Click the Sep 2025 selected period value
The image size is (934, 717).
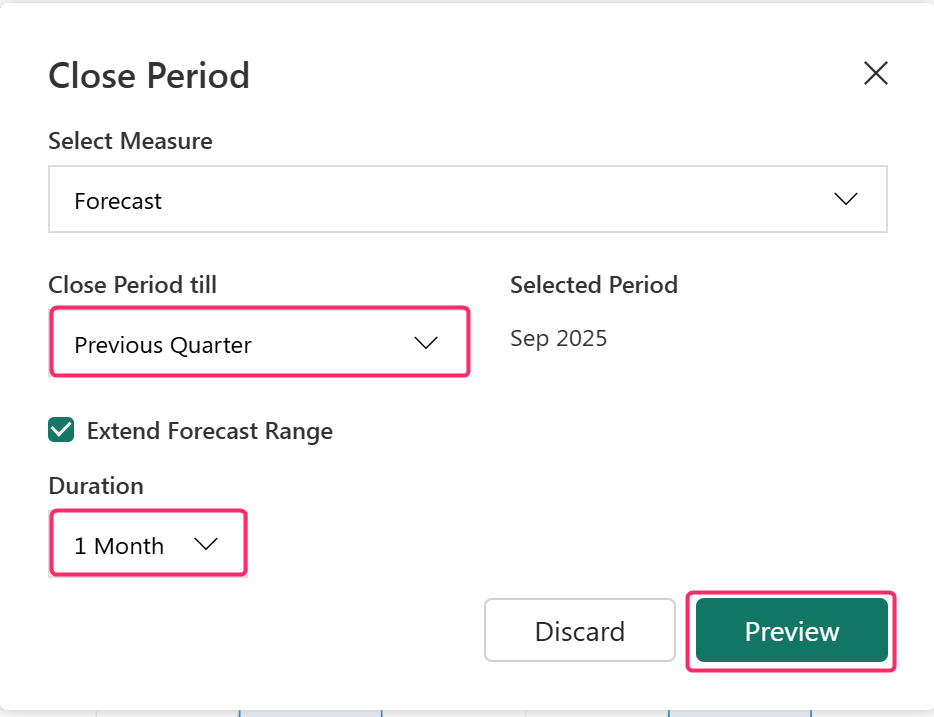tap(558, 338)
